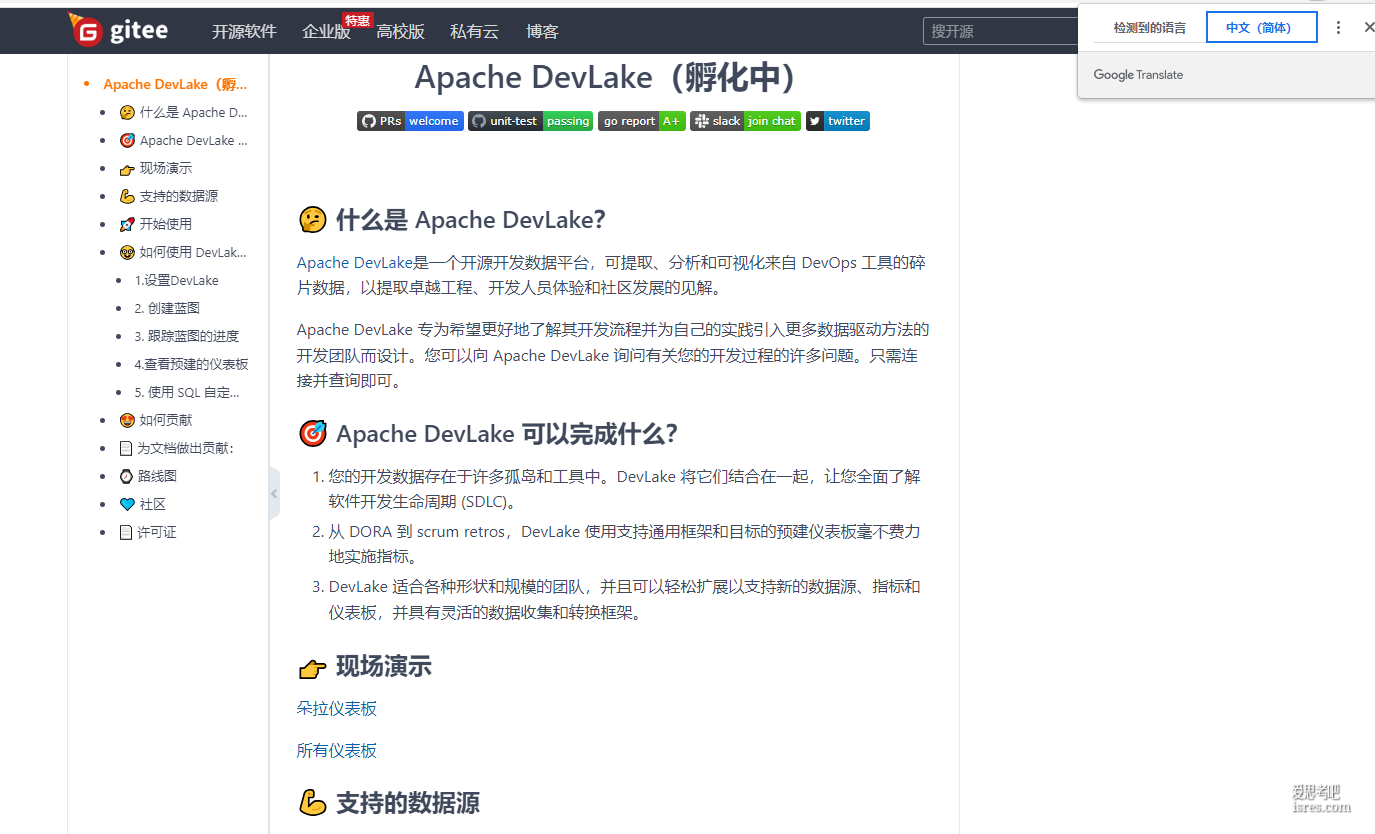Screen dimensions: 1375x834
Task: Click the Google Translate label
Action: (x=1138, y=75)
